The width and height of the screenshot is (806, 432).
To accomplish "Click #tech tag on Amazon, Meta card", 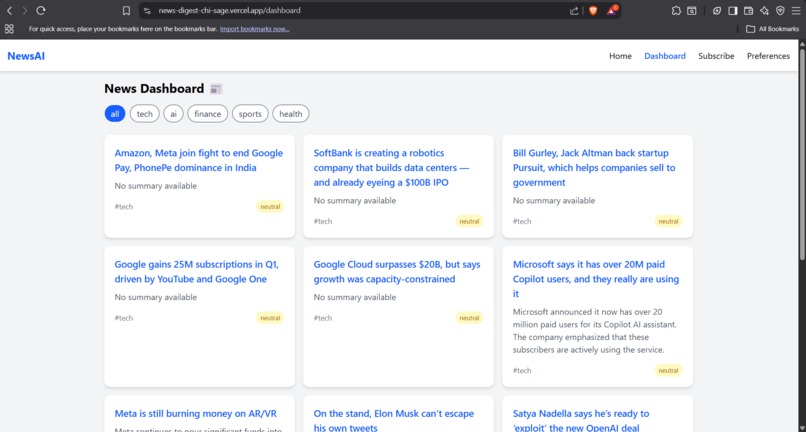I will (123, 207).
